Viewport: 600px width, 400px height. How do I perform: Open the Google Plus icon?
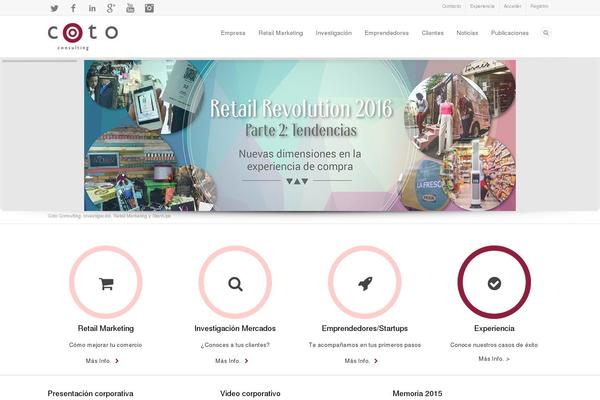(x=111, y=8)
